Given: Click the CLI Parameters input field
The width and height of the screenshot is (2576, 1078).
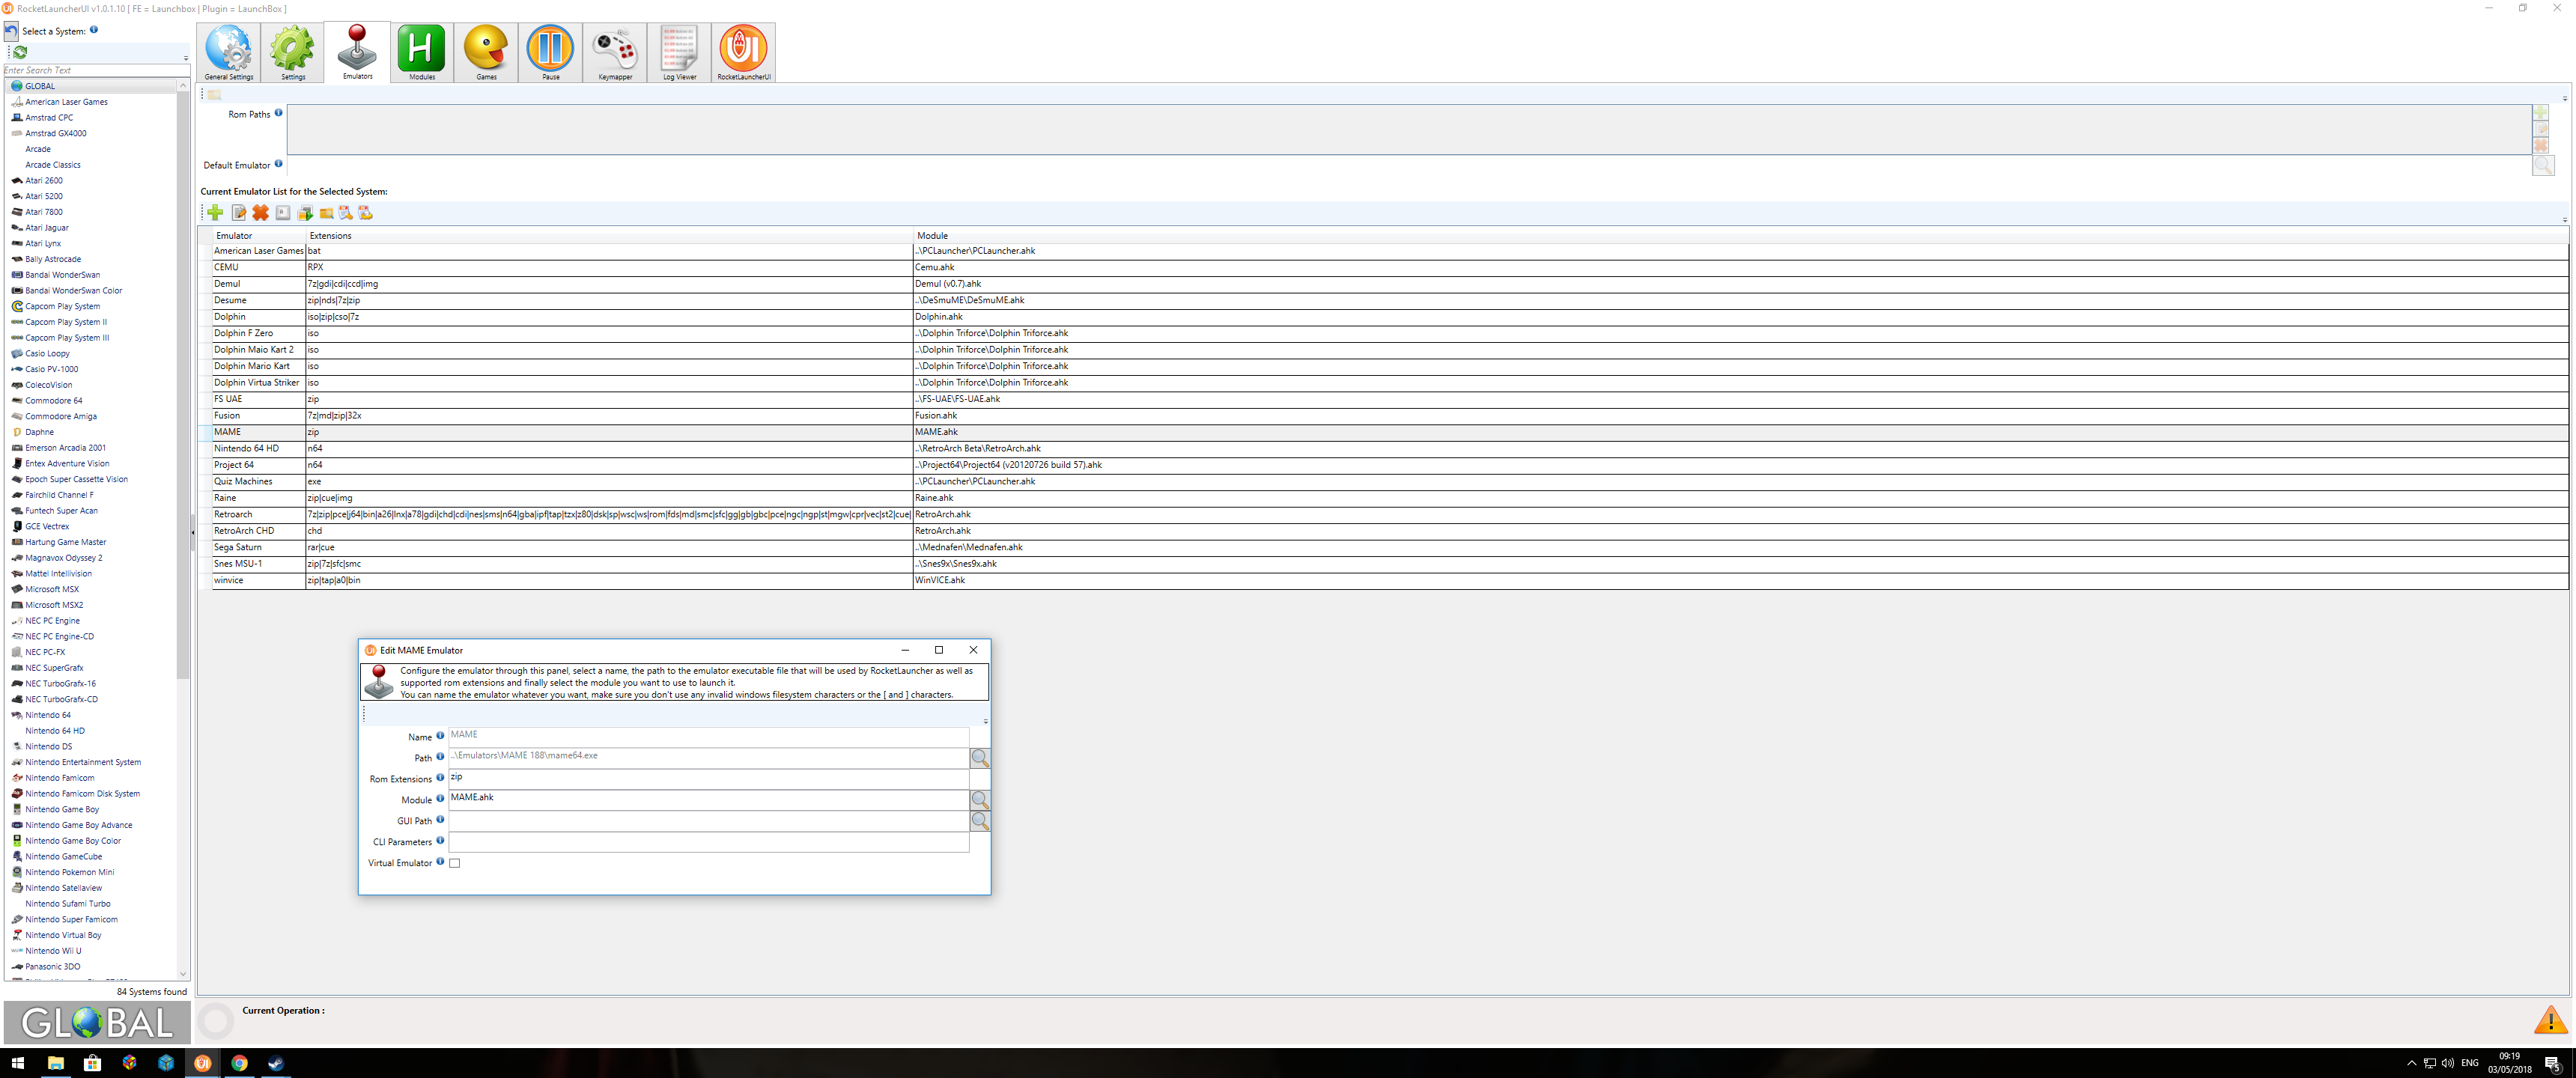Looking at the screenshot, I should pyautogui.click(x=708, y=842).
